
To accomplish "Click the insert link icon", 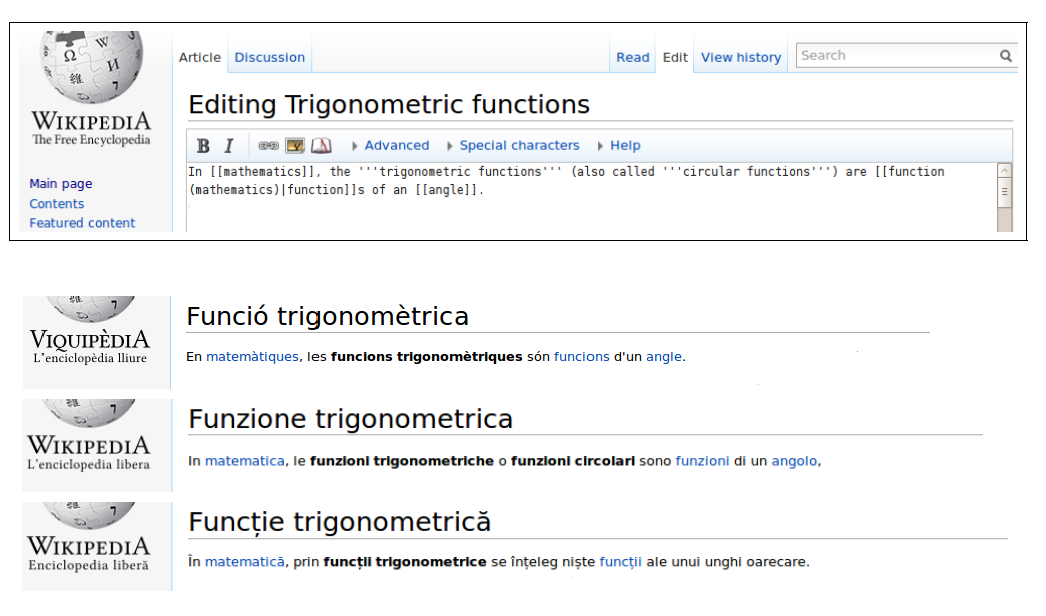I will click(268, 146).
